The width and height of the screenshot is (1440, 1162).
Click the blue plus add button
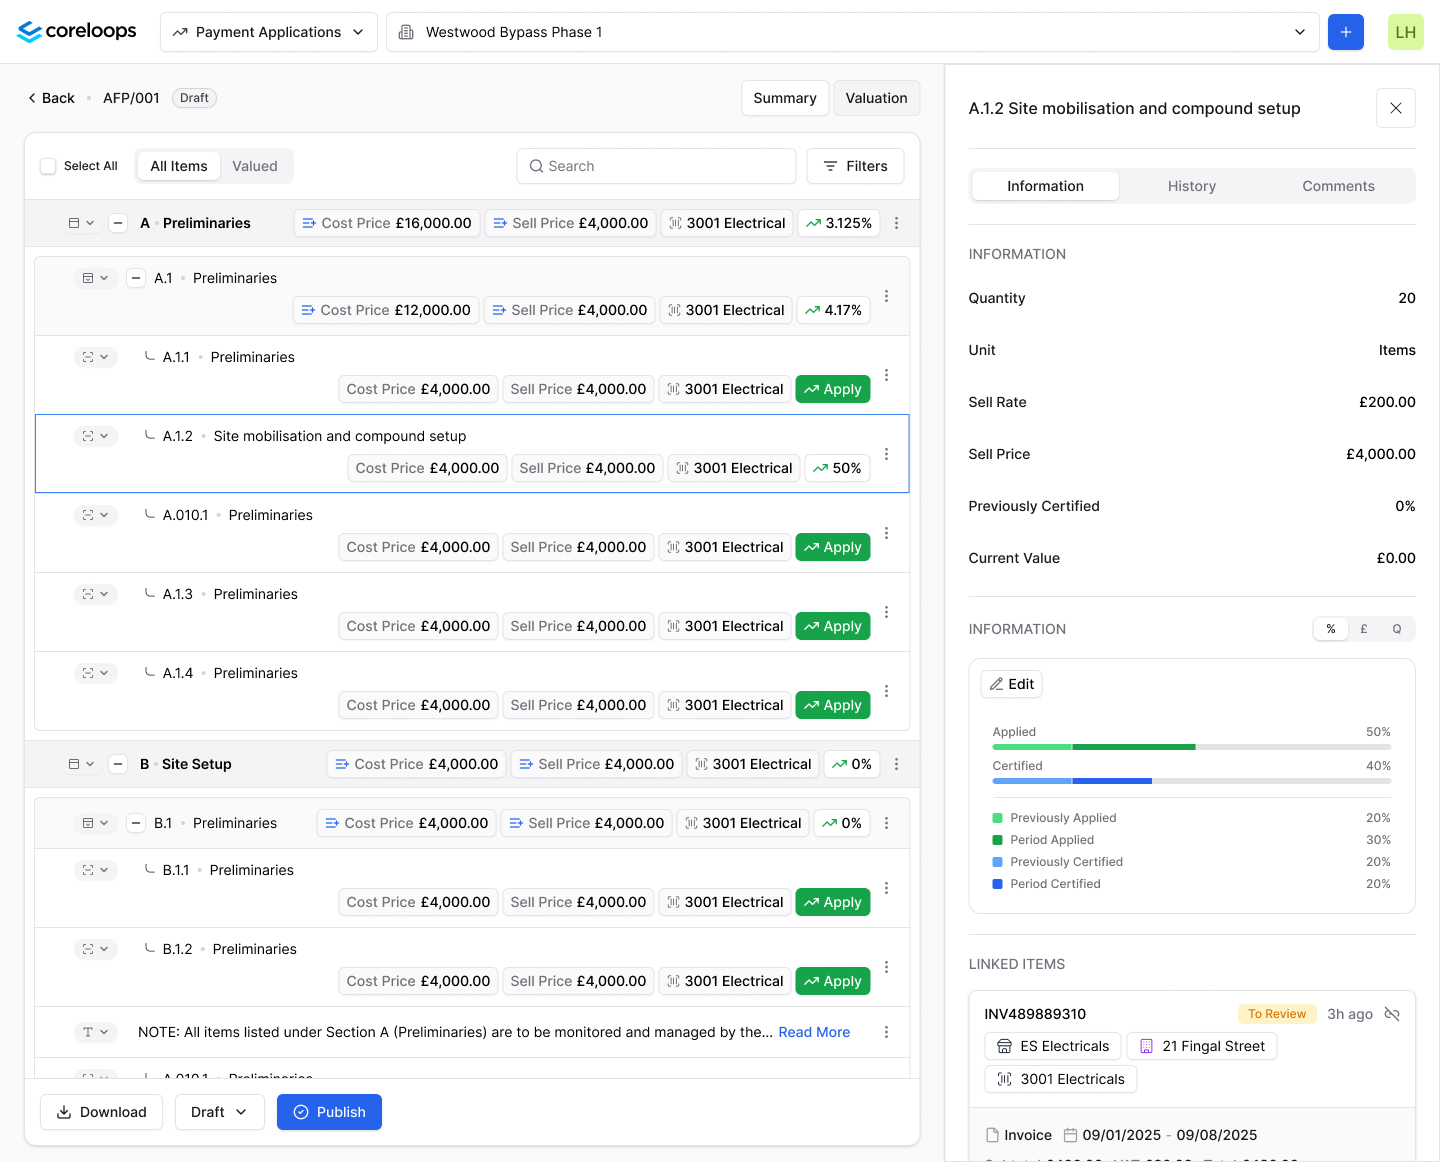tap(1345, 32)
